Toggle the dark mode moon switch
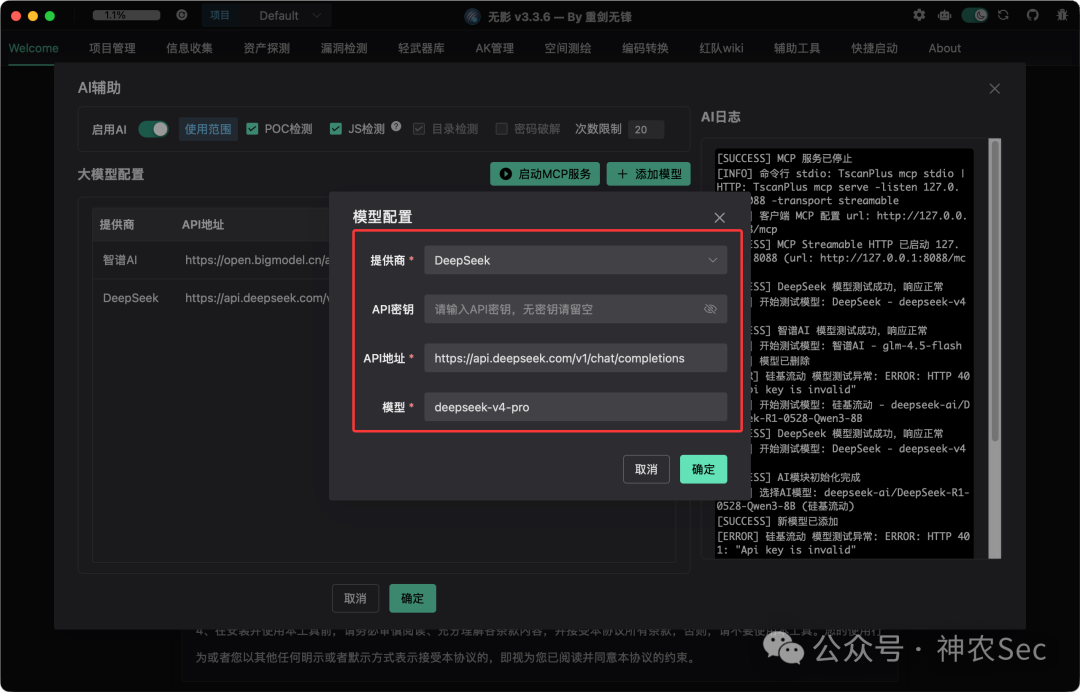 tap(975, 15)
